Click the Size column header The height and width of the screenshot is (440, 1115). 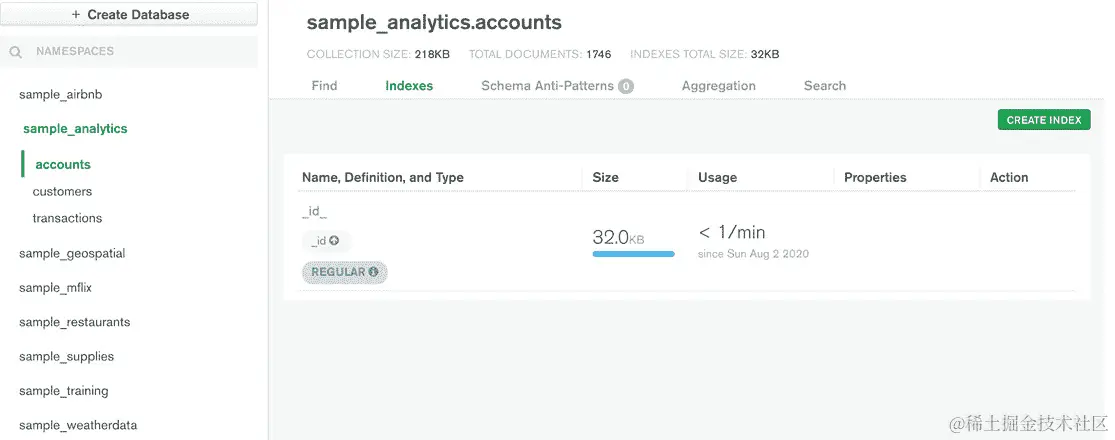coord(605,178)
